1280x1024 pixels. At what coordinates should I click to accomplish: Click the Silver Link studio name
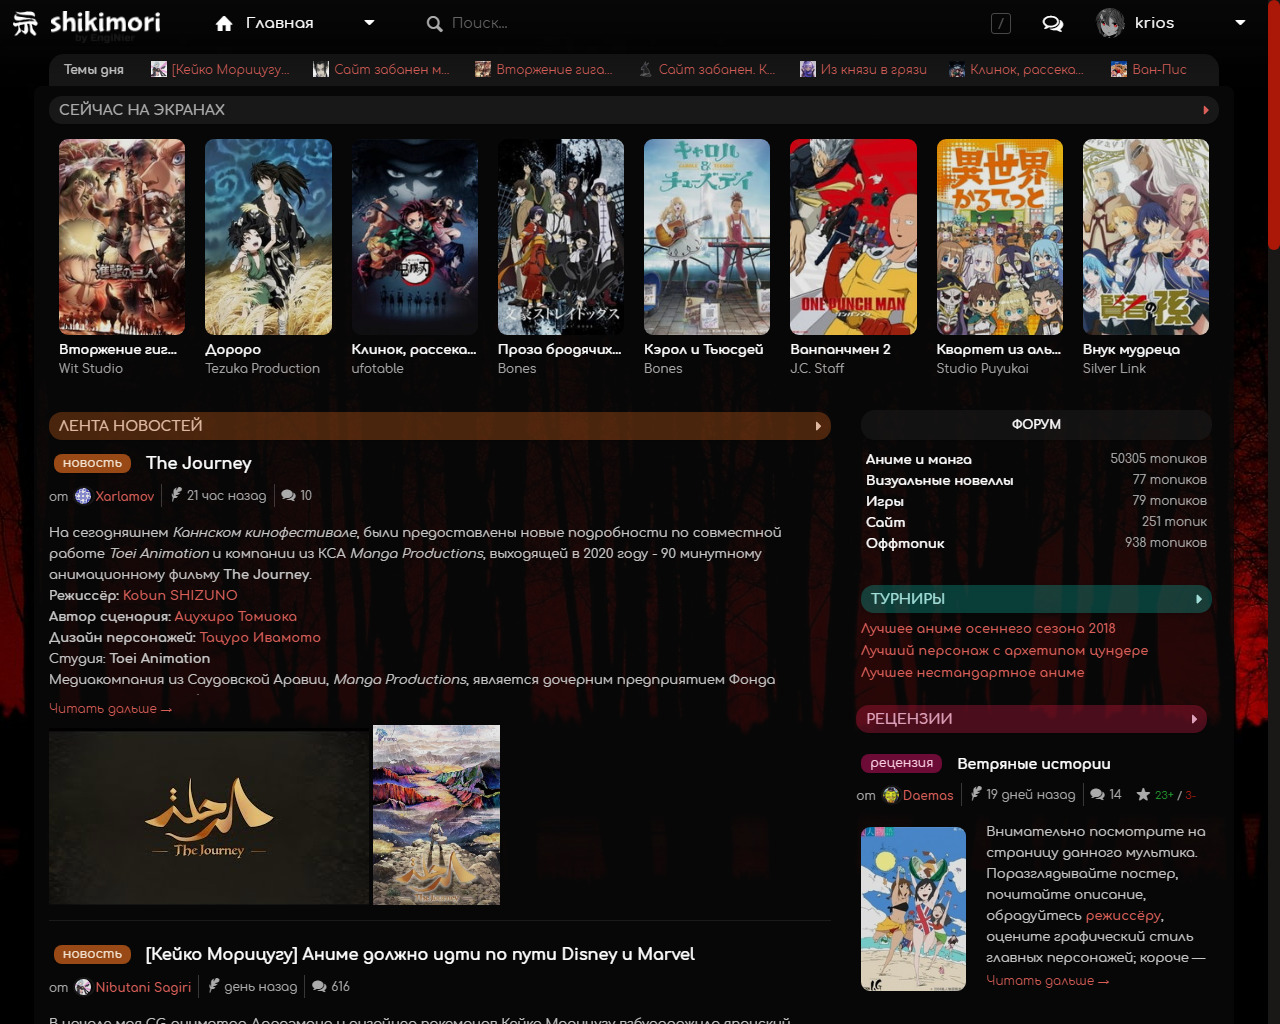pyautogui.click(x=1114, y=368)
